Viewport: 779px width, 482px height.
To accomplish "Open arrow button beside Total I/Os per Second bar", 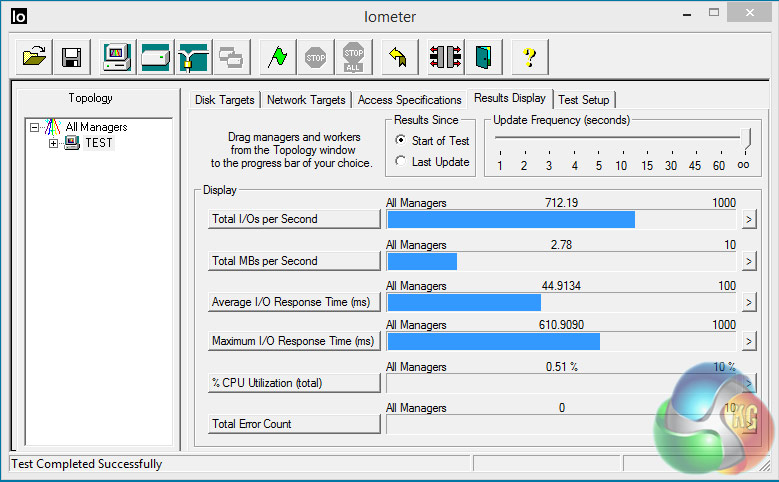I will click(746, 220).
